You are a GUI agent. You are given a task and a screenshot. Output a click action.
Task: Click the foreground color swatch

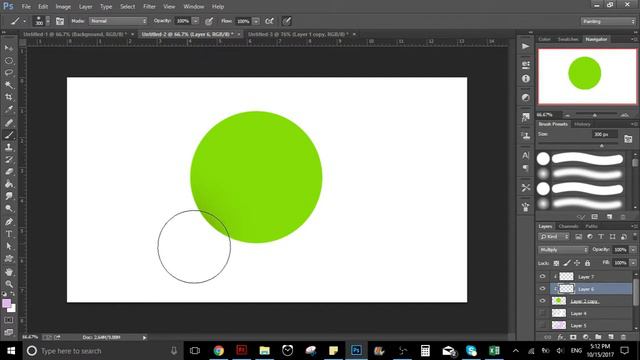(7, 304)
